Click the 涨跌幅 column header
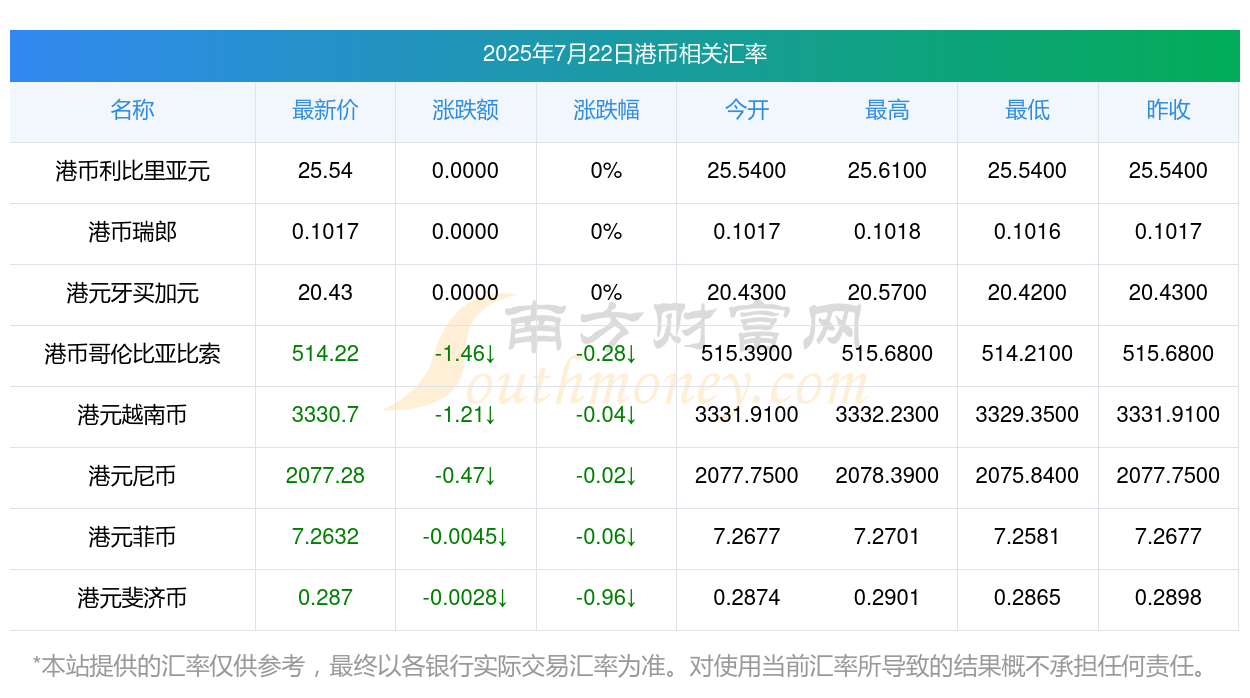The image size is (1250, 698). (606, 110)
